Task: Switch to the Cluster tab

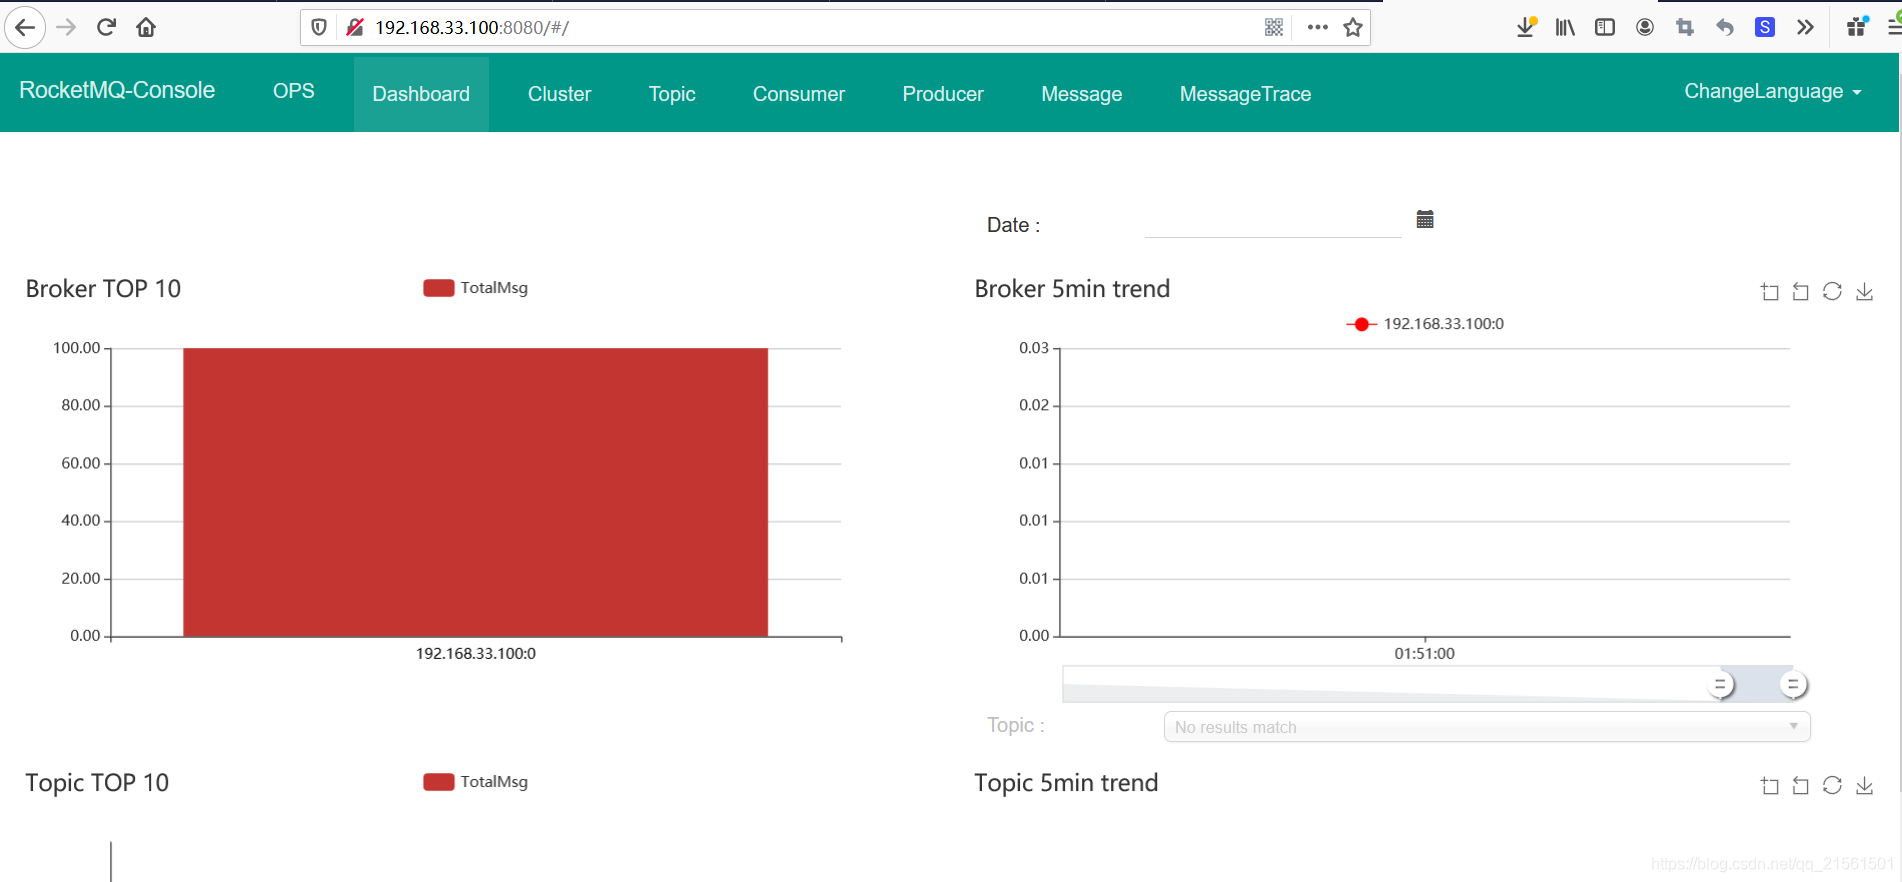Action: point(559,94)
